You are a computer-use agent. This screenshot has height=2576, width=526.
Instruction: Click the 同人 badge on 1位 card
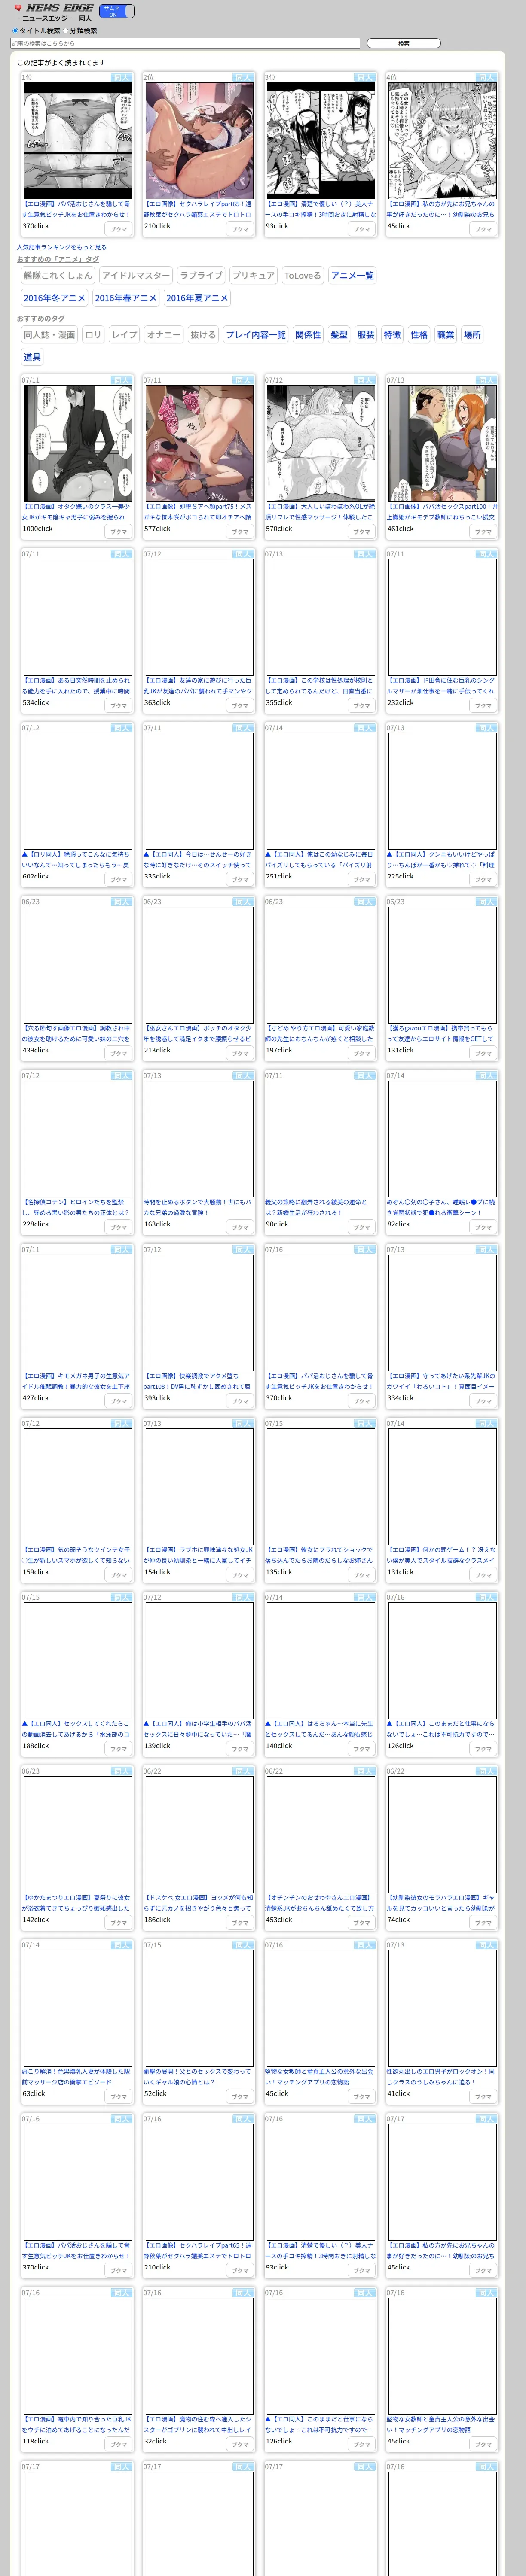click(121, 77)
